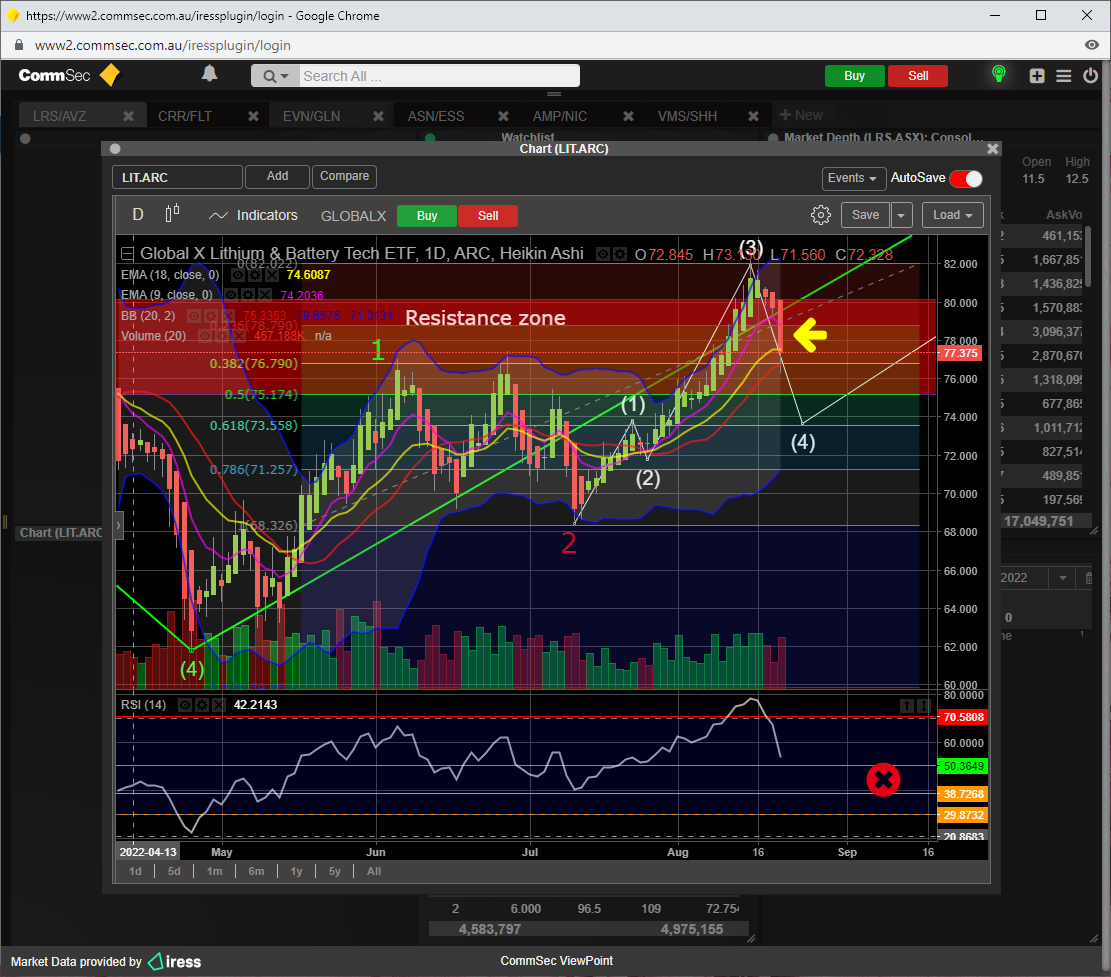
Task: Hide the EMA (18, close, 0) line
Action: [238, 275]
